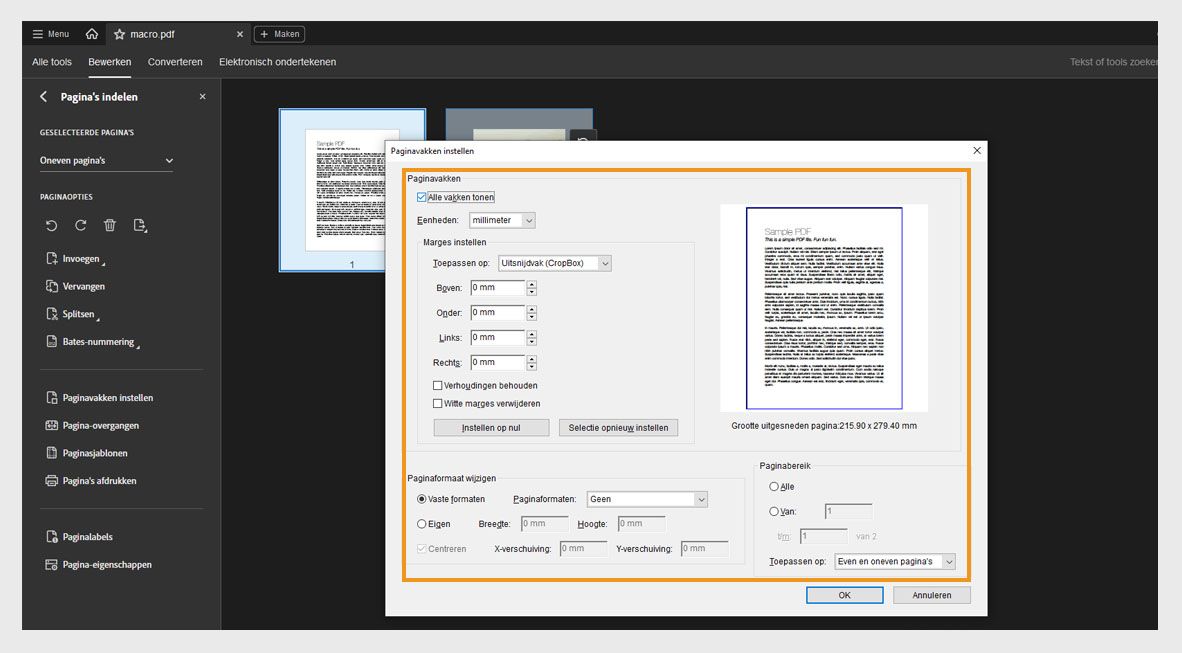Click the Paginalabels option
Image resolution: width=1182 pixels, height=653 pixels.
click(87, 537)
